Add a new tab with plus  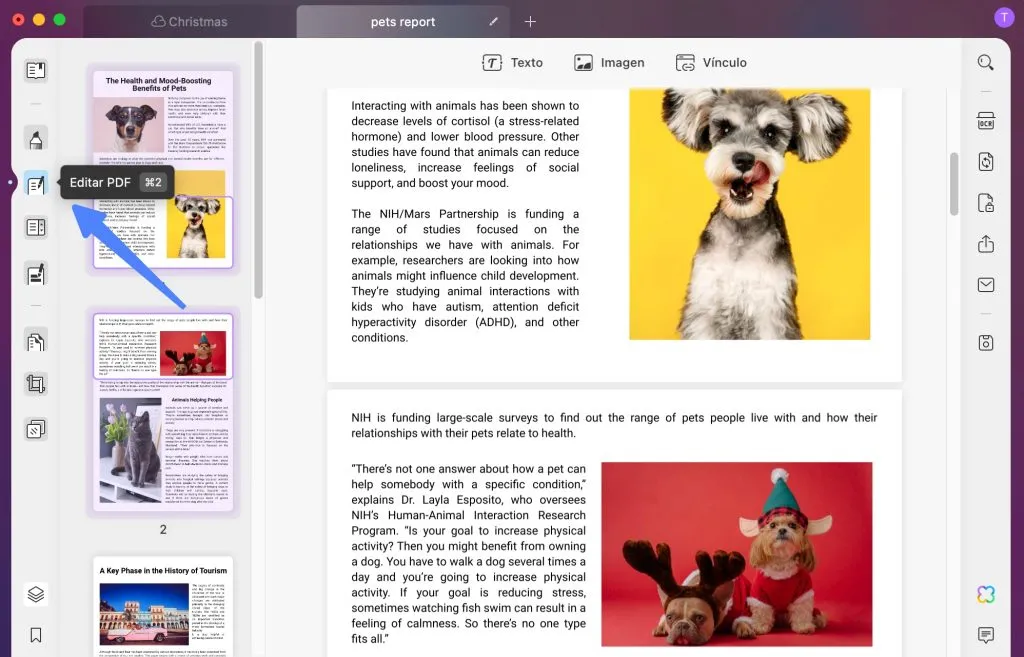[530, 22]
